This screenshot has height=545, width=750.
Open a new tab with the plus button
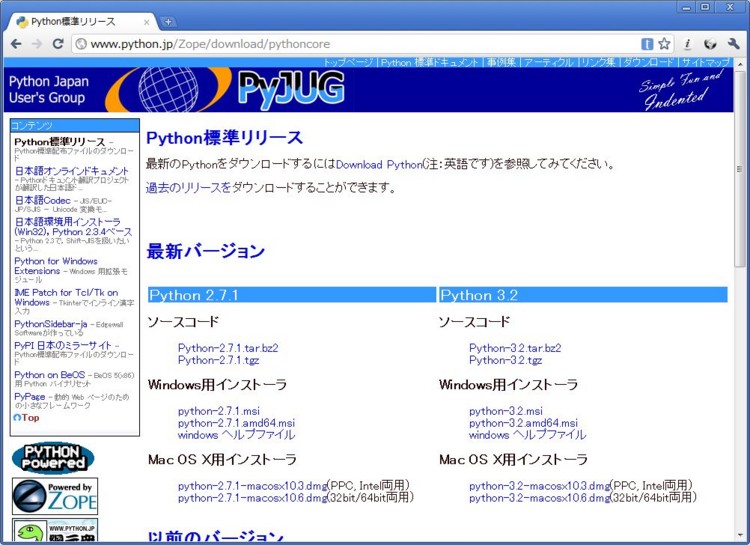pos(168,22)
